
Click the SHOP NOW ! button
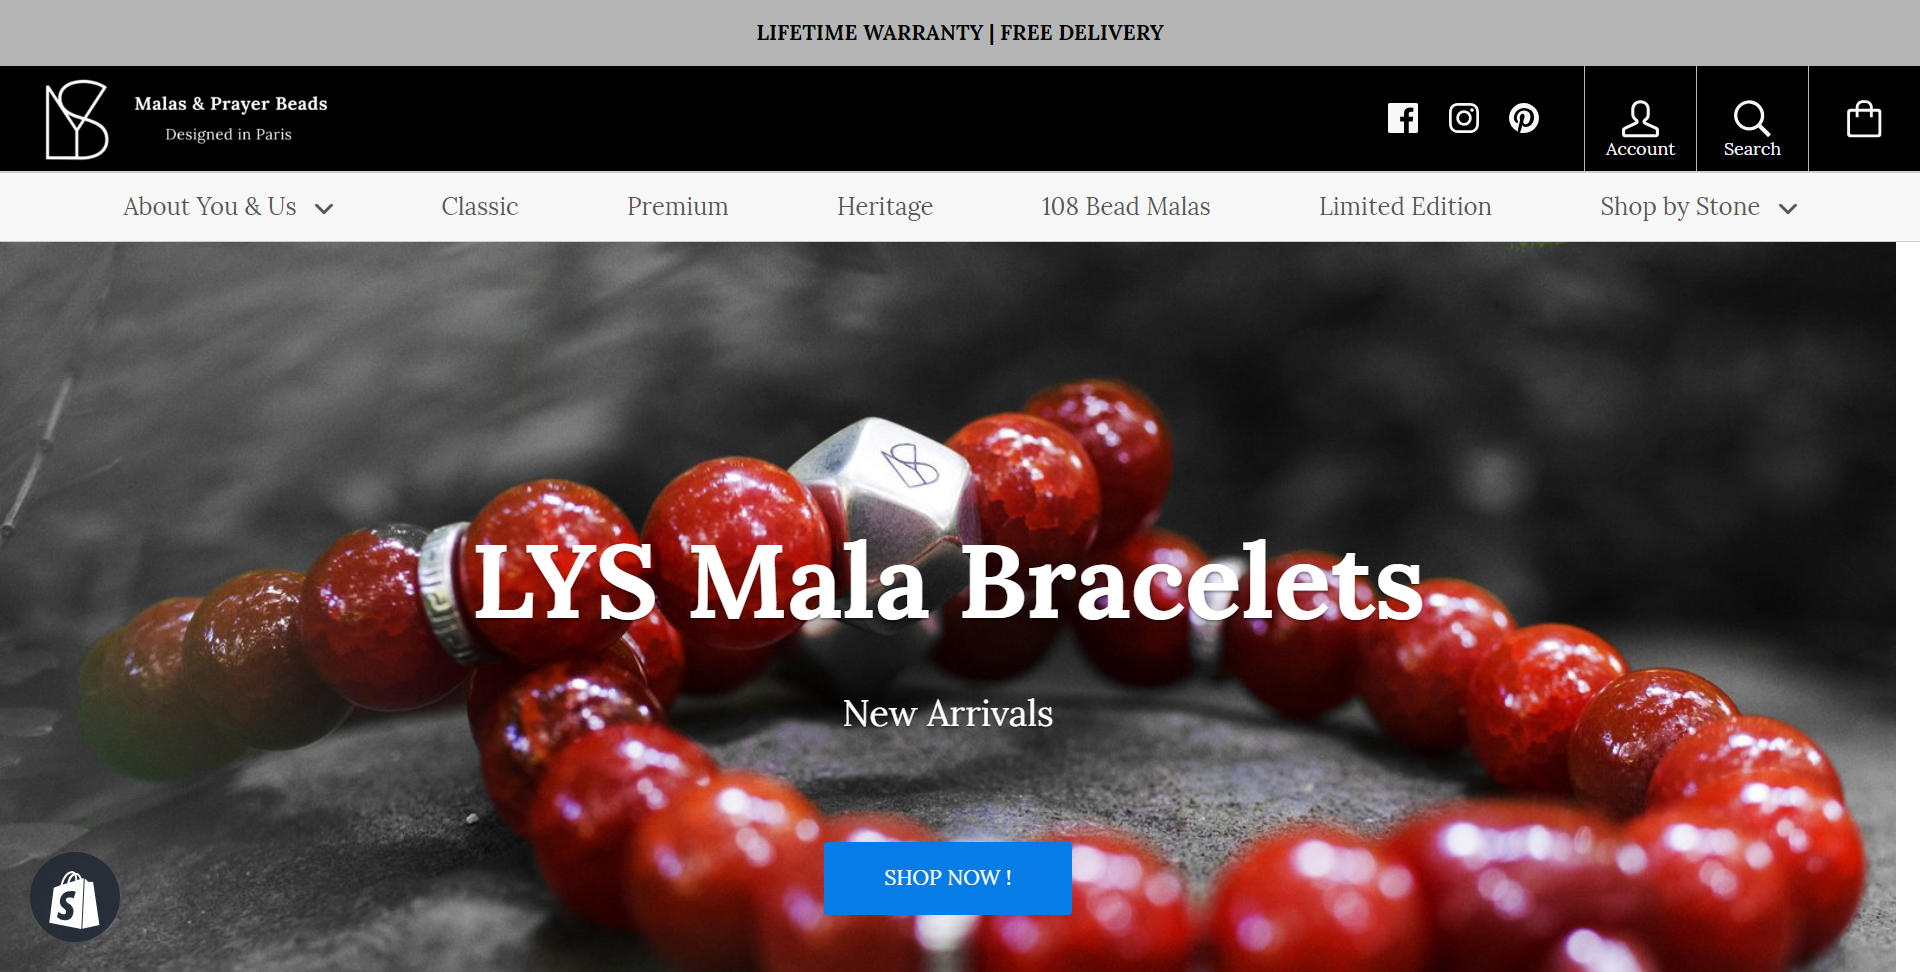pyautogui.click(x=948, y=878)
